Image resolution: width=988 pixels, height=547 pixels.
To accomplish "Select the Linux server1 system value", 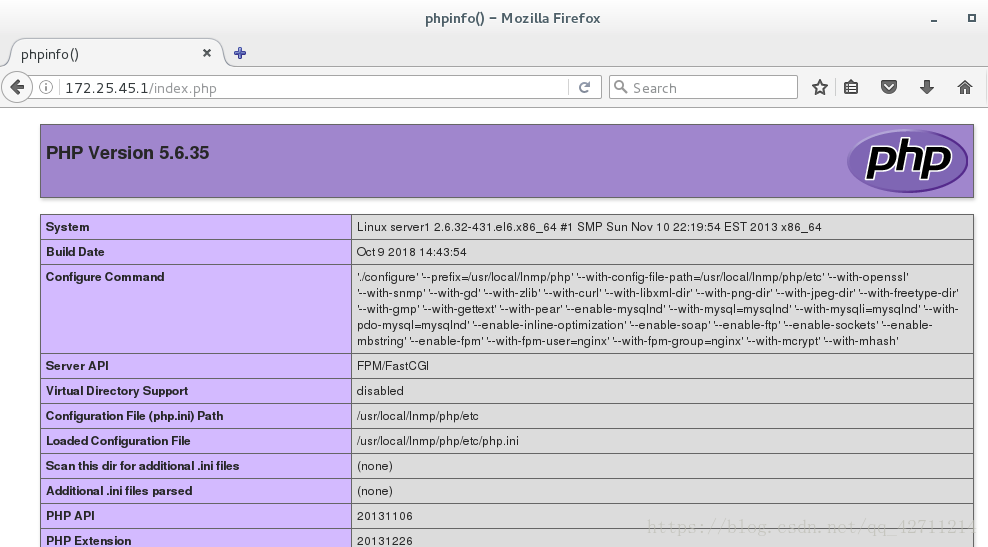I will coord(589,227).
